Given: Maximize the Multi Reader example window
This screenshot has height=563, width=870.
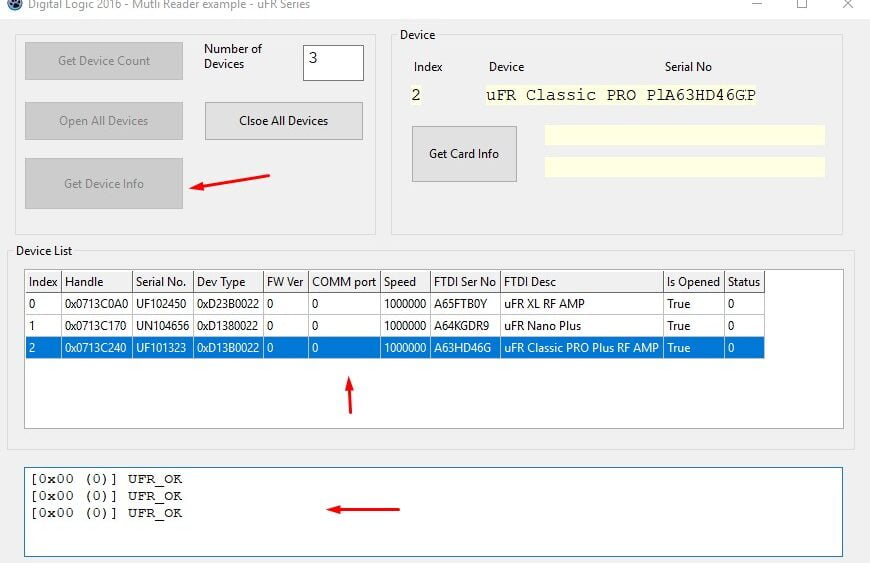Looking at the screenshot, I should coord(802,4).
